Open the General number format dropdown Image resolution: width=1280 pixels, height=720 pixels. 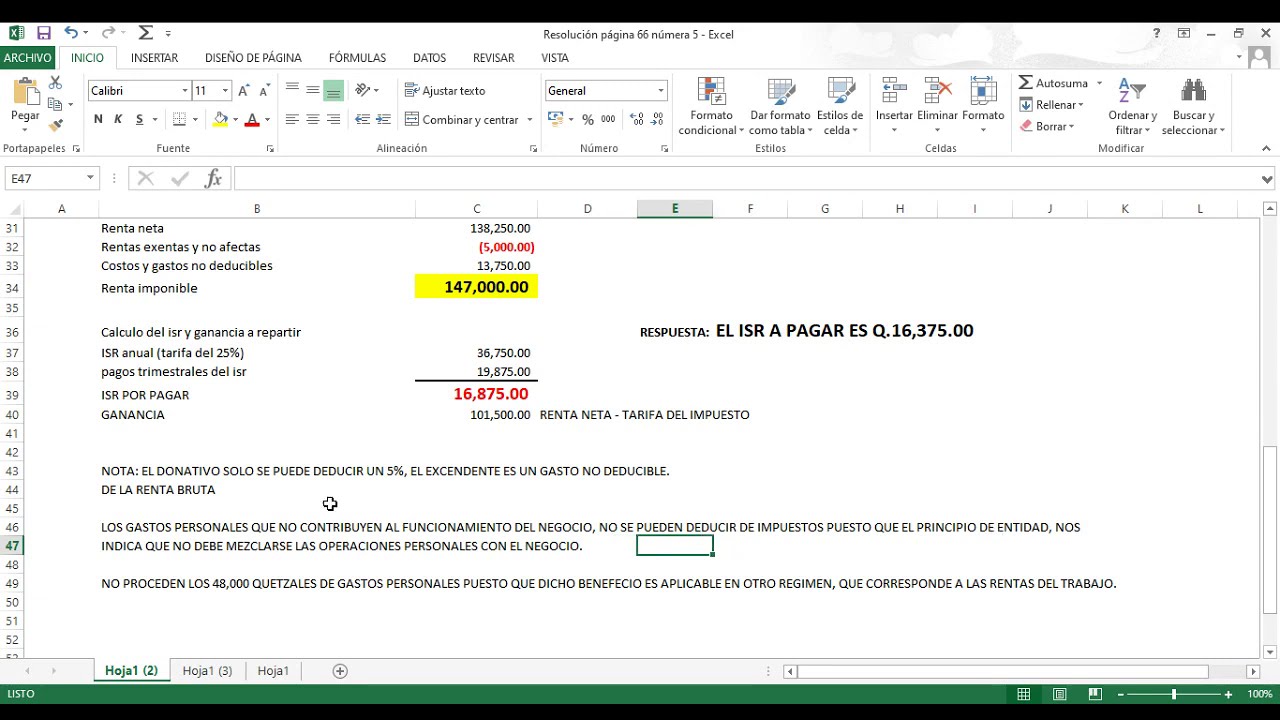point(660,91)
